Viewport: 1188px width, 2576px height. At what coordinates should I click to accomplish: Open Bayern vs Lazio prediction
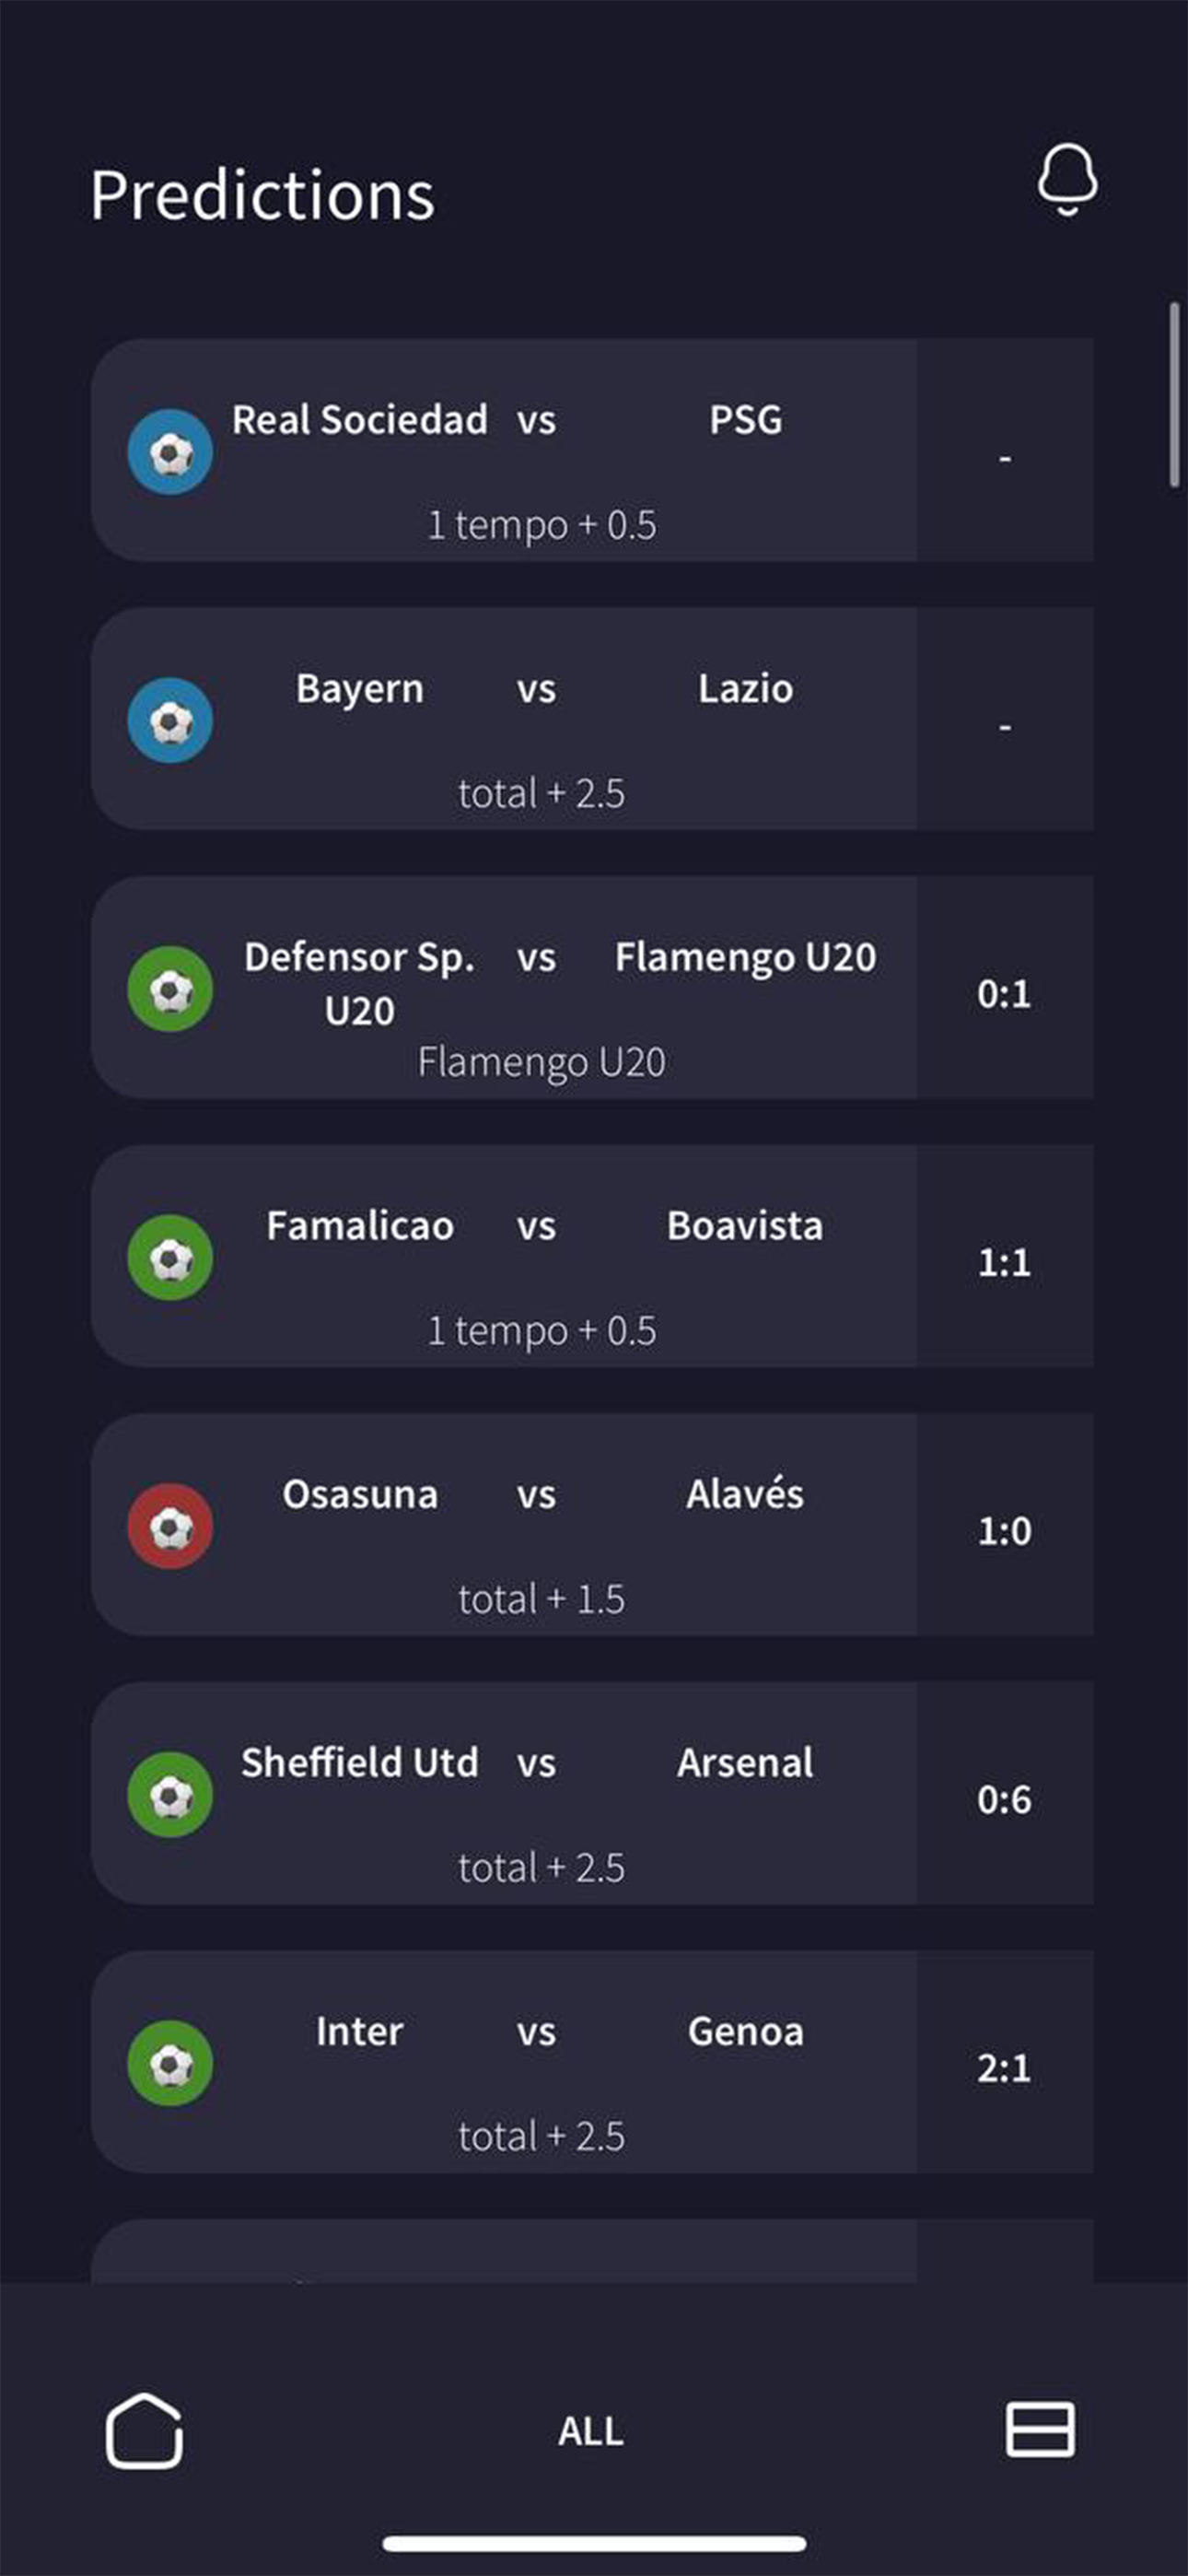pos(540,719)
